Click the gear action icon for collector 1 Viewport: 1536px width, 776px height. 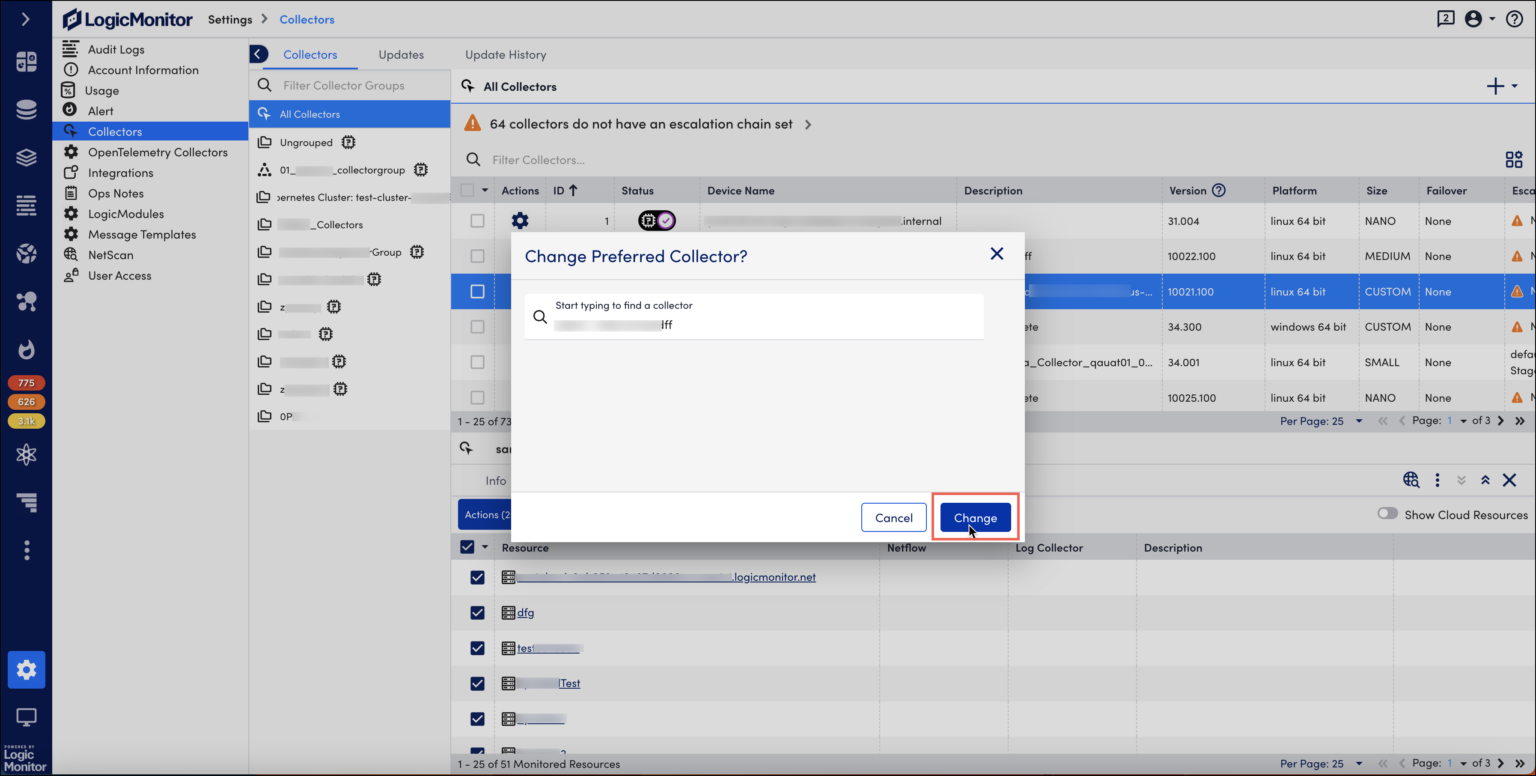pos(520,221)
